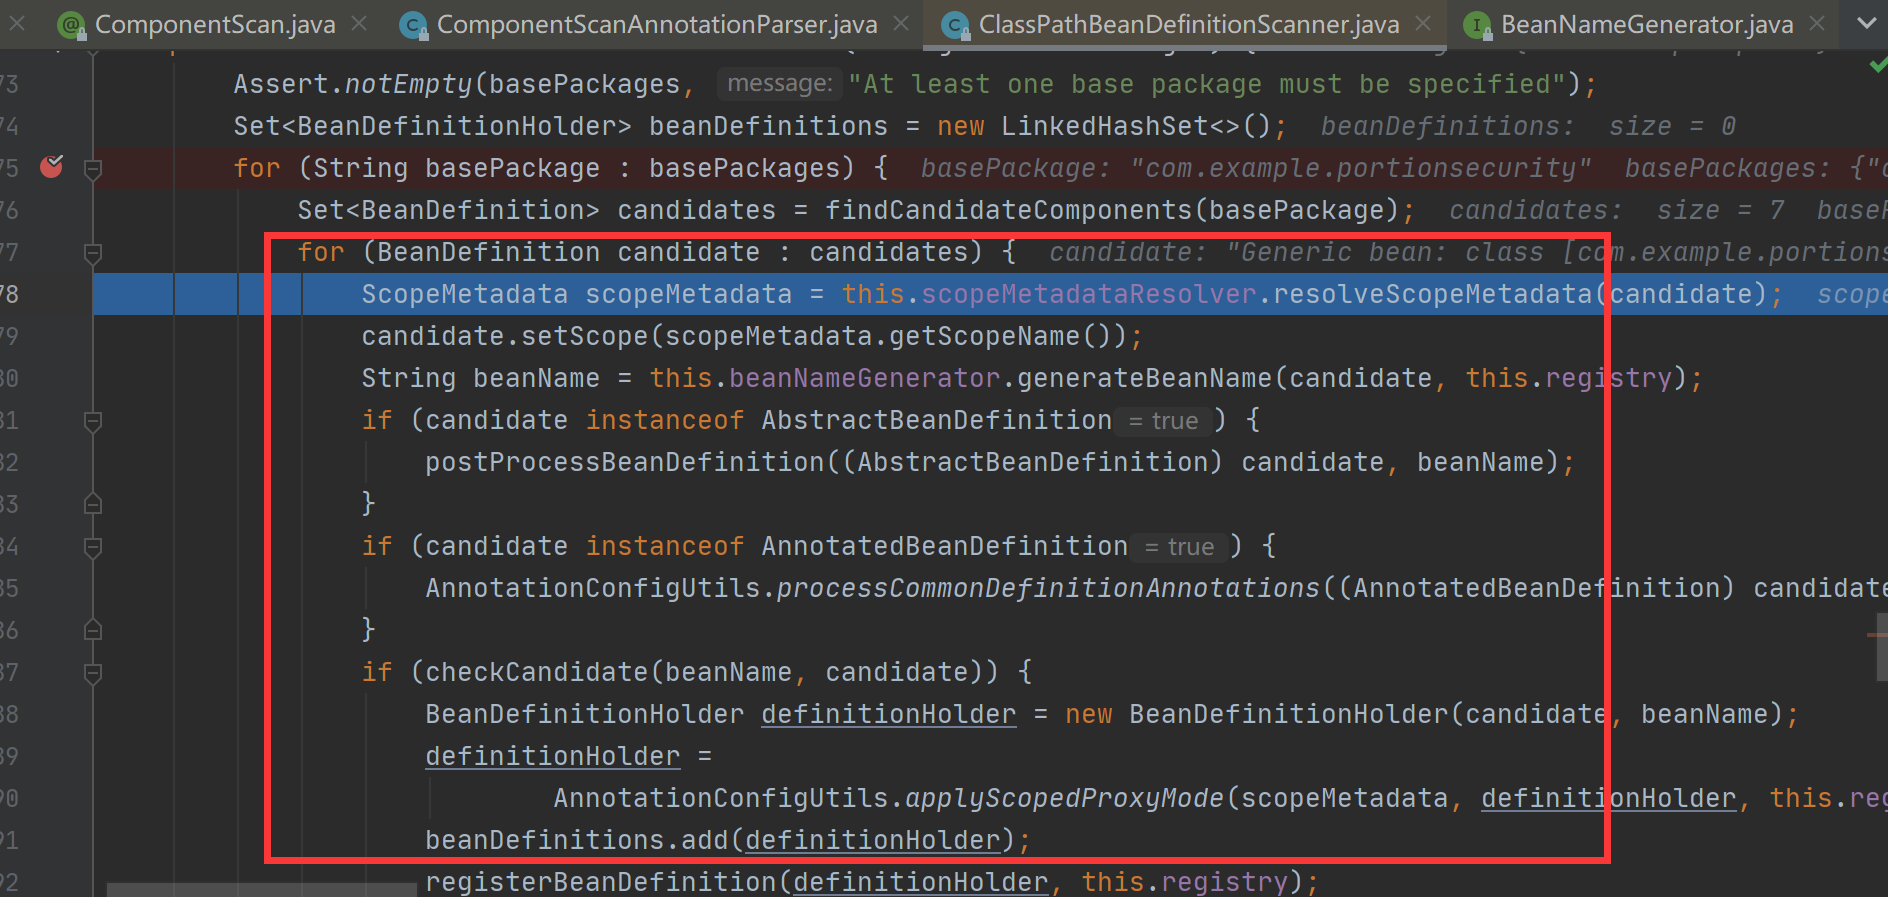The height and width of the screenshot is (897, 1888).
Task: Select the ClassPathBeanDefinitionScanner.java tab
Action: pos(1189,25)
